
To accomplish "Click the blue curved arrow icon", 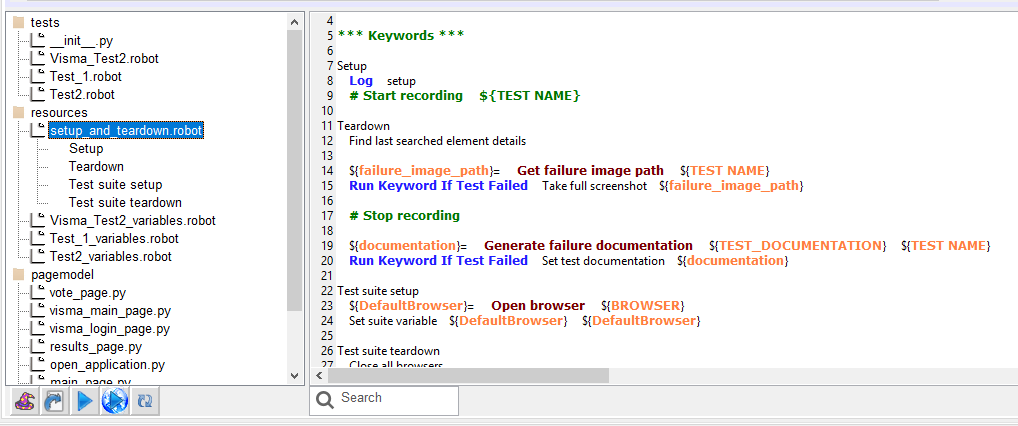I will click(55, 401).
